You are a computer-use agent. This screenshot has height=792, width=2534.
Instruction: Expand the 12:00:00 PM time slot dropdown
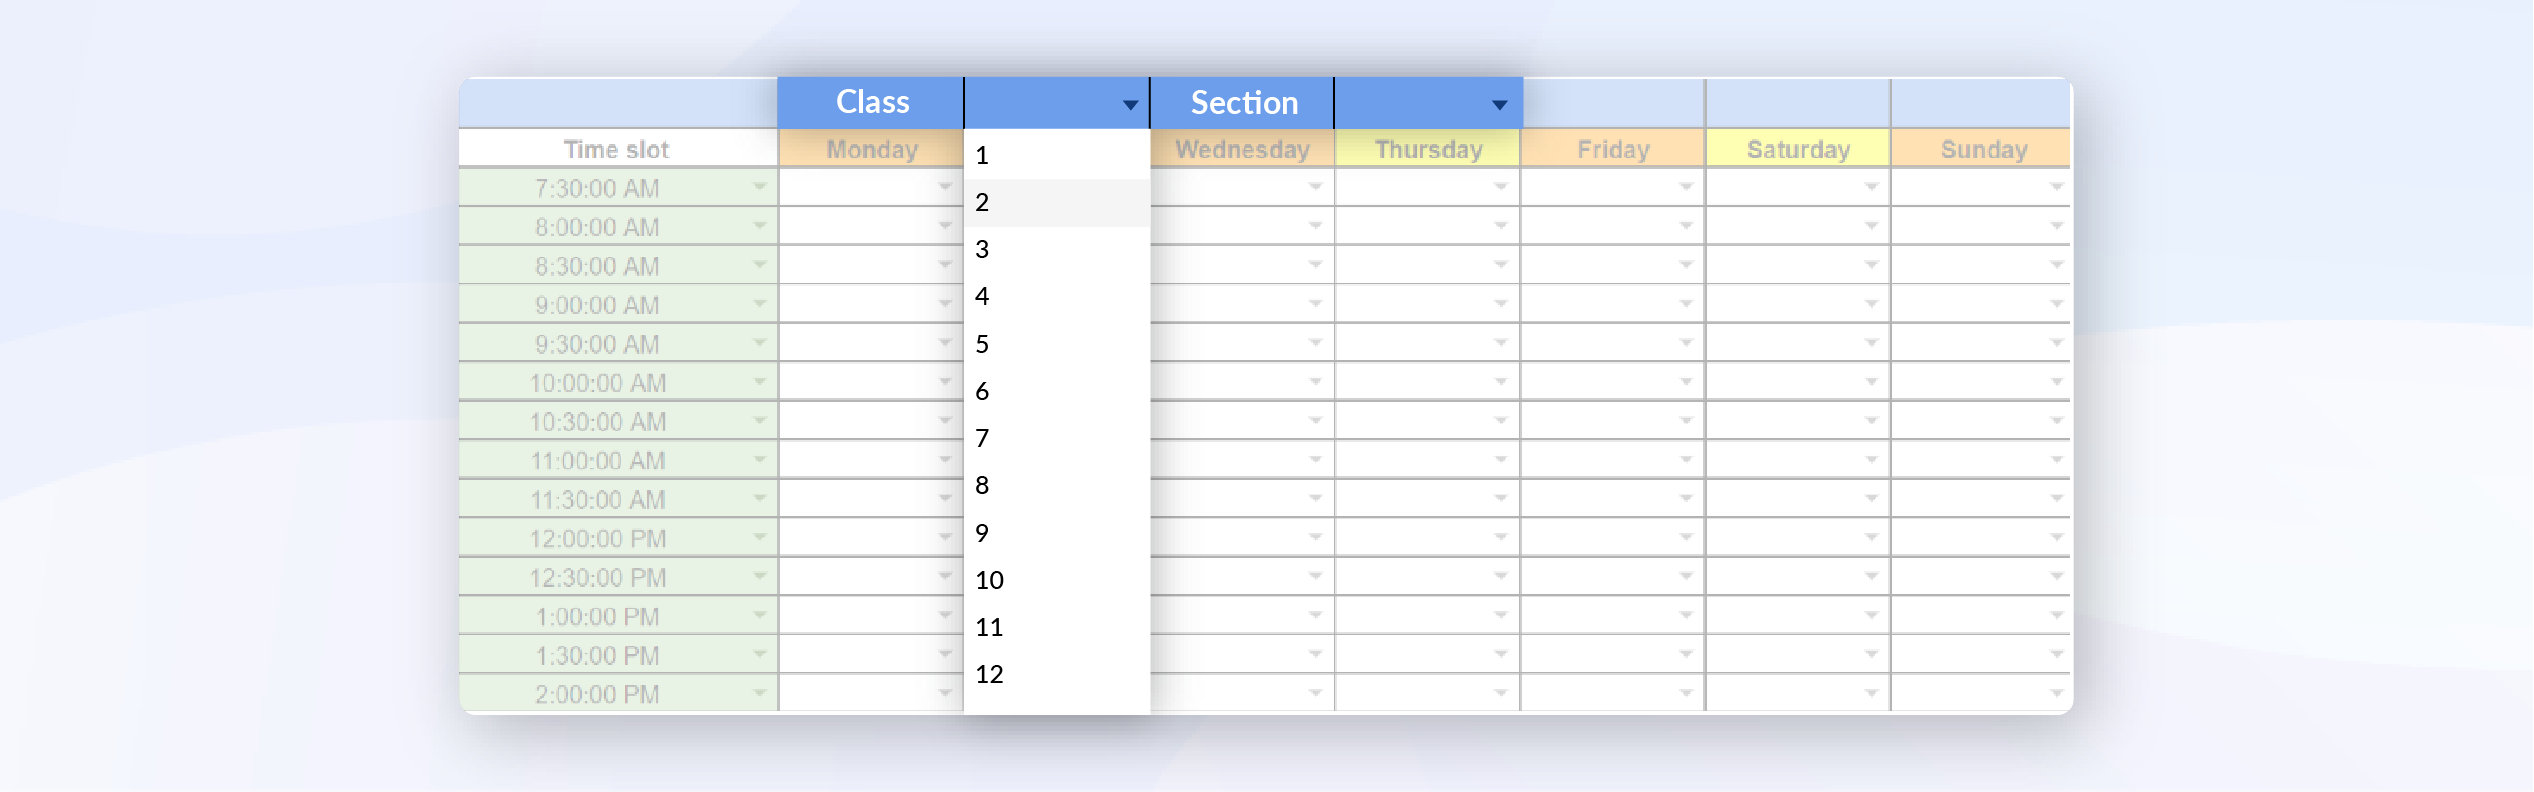click(760, 538)
